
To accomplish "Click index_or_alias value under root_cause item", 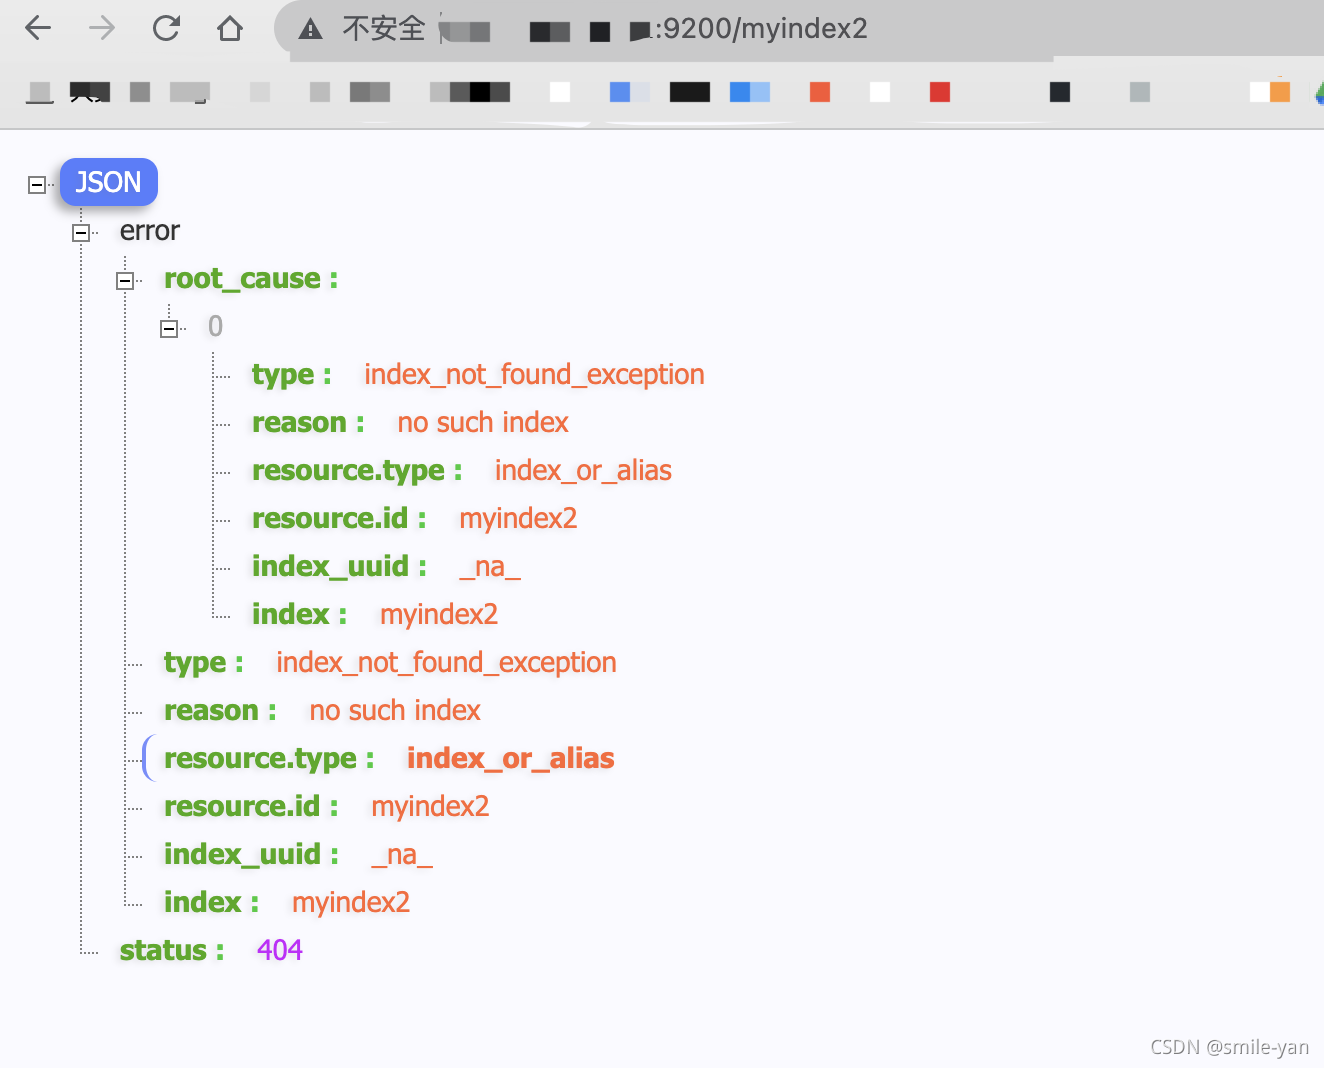I will (x=583, y=471).
